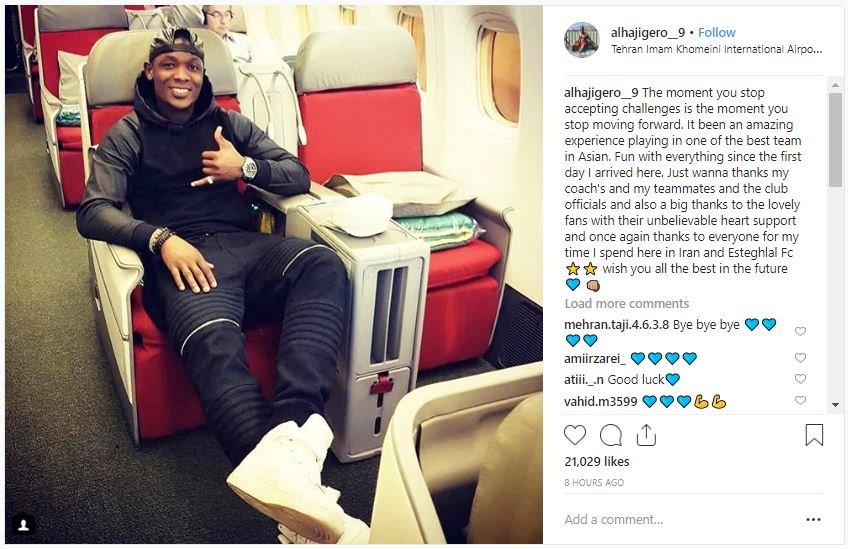Open the Tehran Imam Khomeini Airport location link
The image size is (848, 549).
pyautogui.click(x=717, y=49)
